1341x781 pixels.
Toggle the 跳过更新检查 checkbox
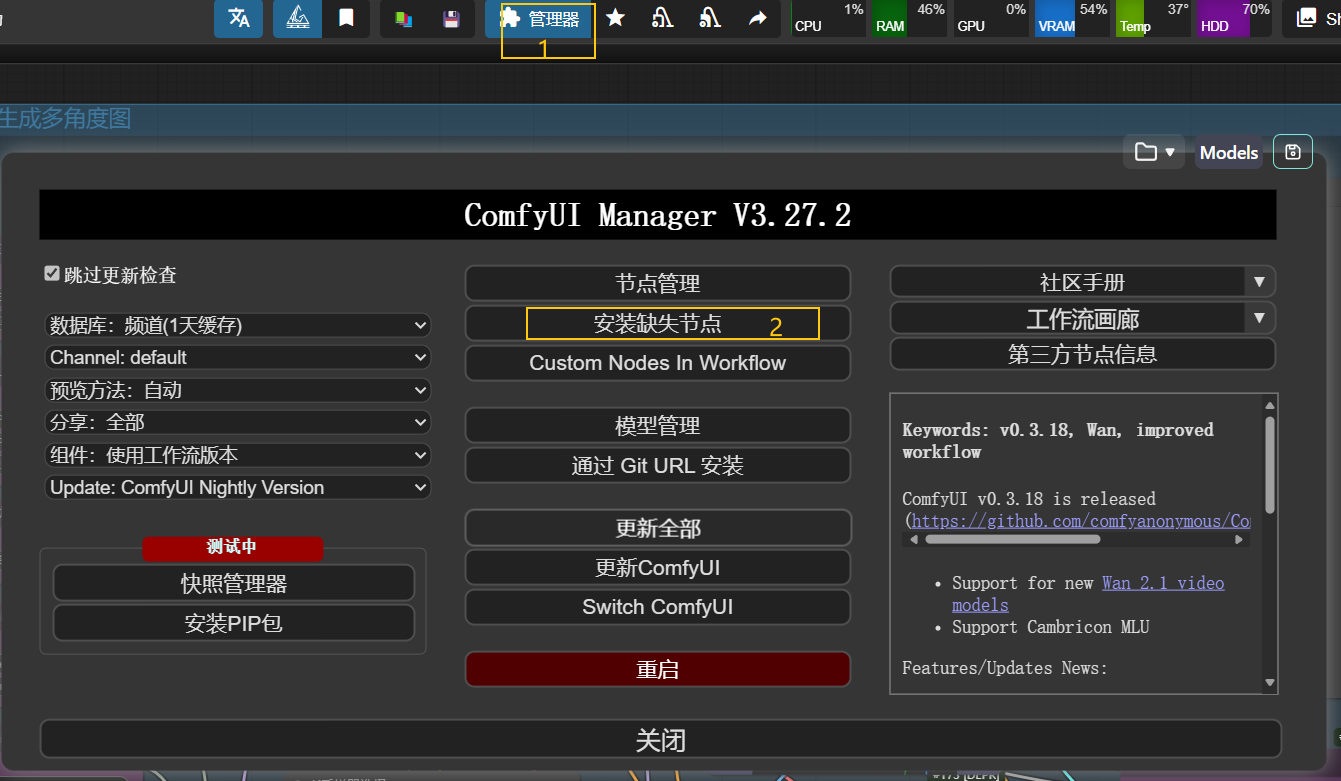click(x=52, y=273)
